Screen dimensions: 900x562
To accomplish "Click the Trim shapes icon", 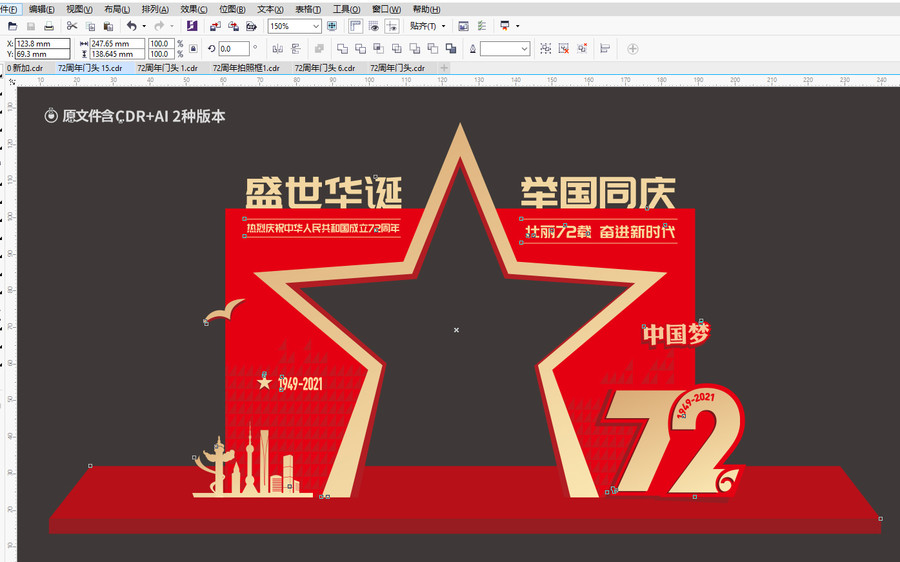I will click(x=360, y=49).
